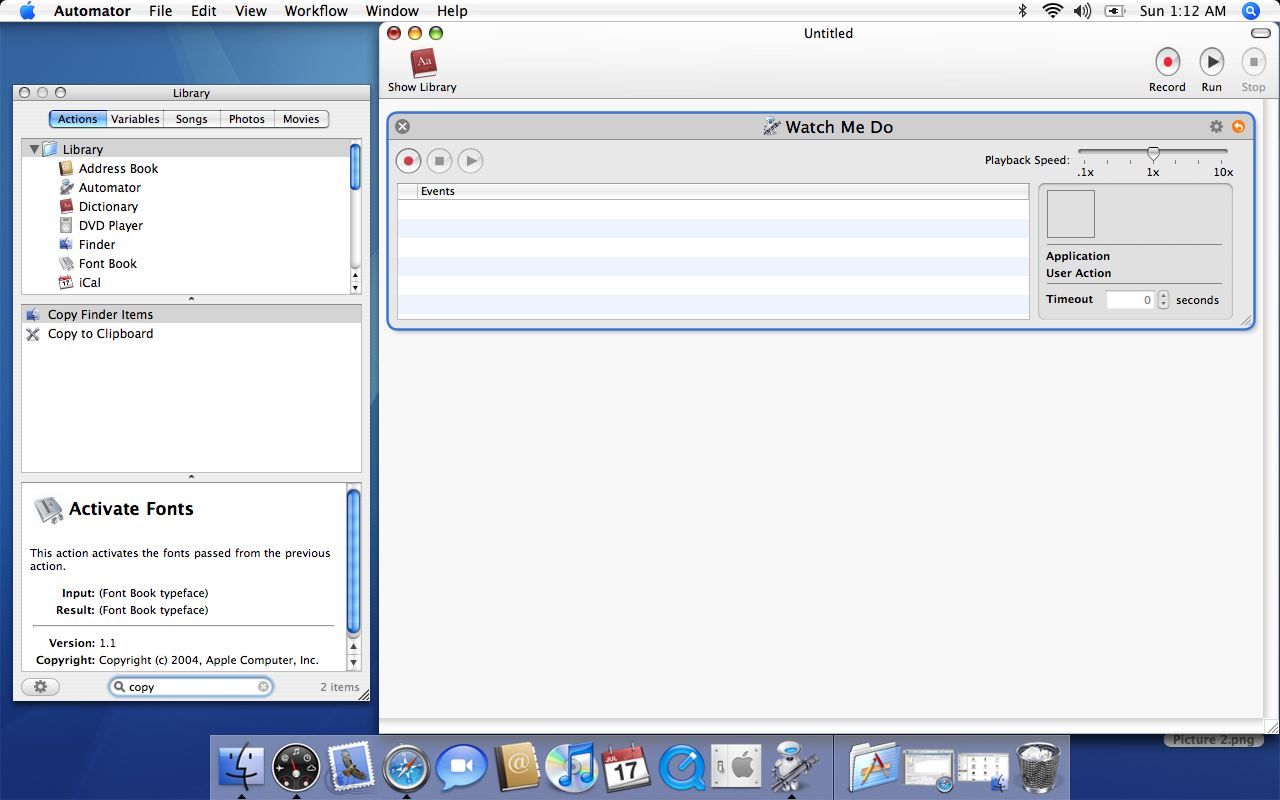1280x800 pixels.
Task: Click the Bluetooth icon in the menu bar
Action: pyautogui.click(x=1022, y=11)
